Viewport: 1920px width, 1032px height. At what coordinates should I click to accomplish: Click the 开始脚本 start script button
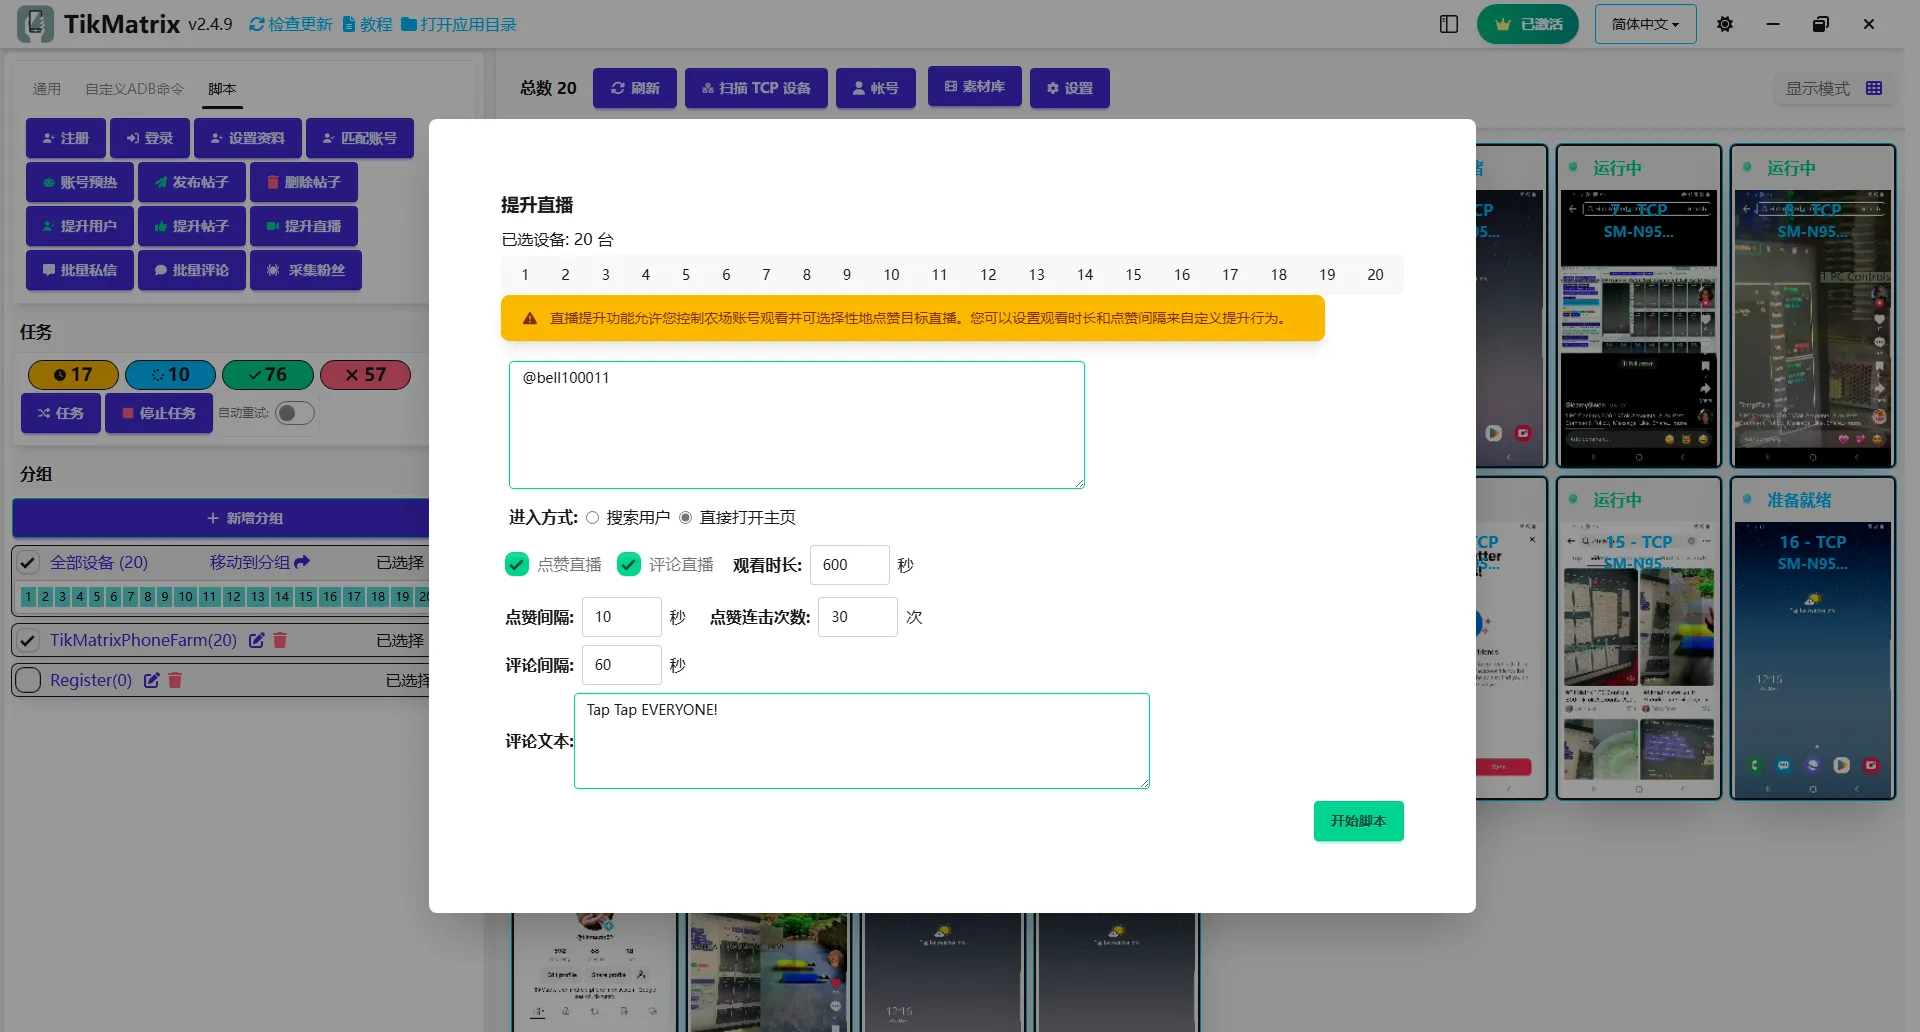[x=1358, y=820]
